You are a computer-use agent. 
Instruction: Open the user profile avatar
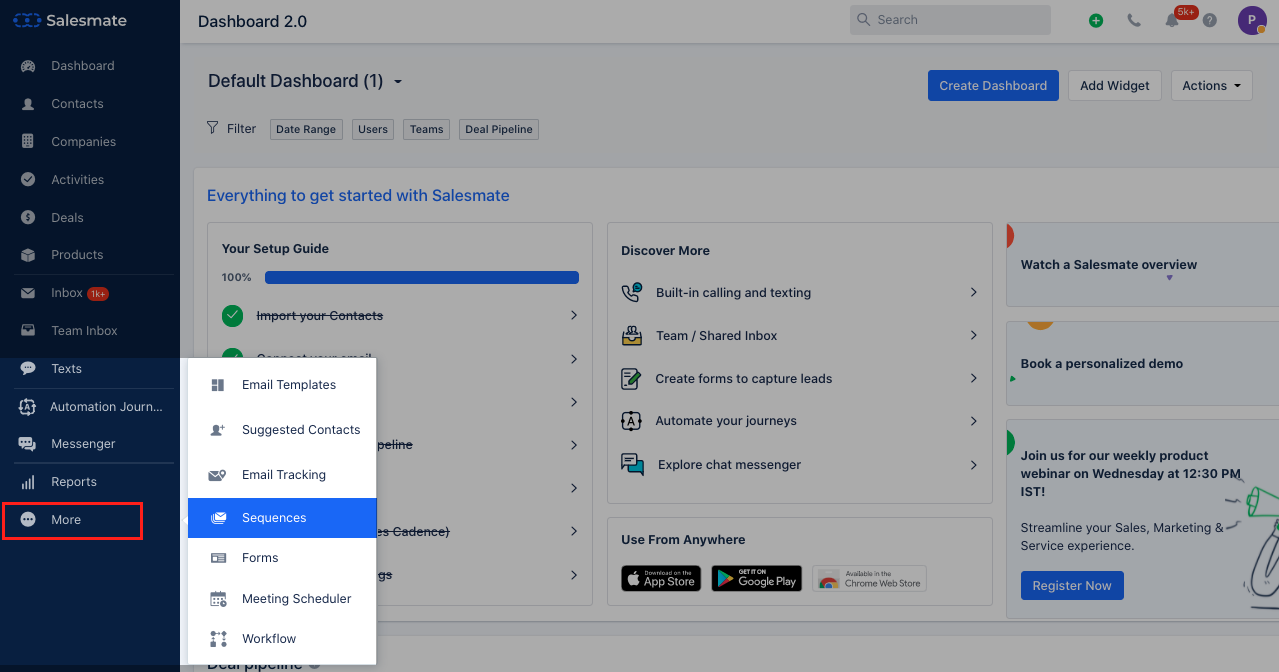[x=1252, y=20]
